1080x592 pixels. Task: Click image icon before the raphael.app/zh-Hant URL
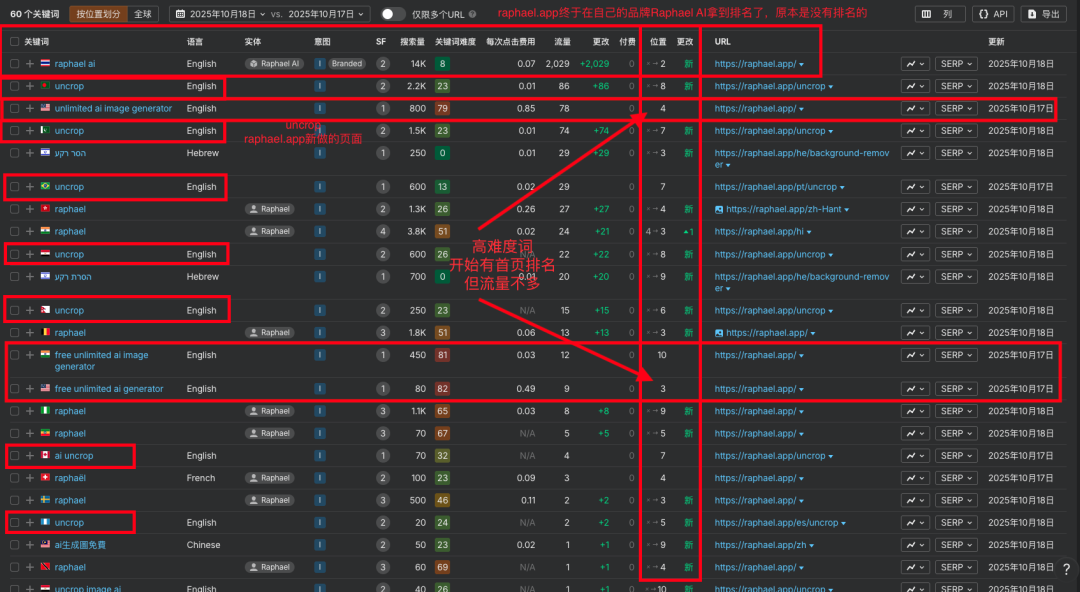719,209
